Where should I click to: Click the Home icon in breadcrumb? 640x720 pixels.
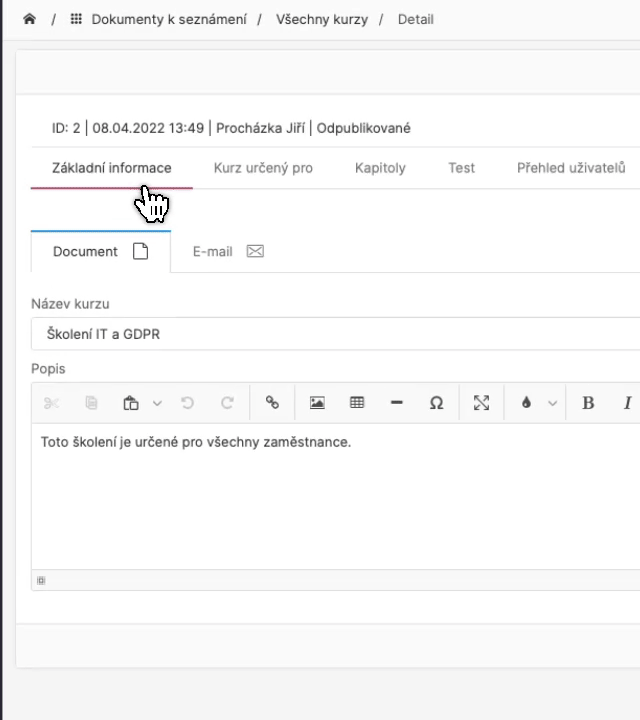coord(29,19)
